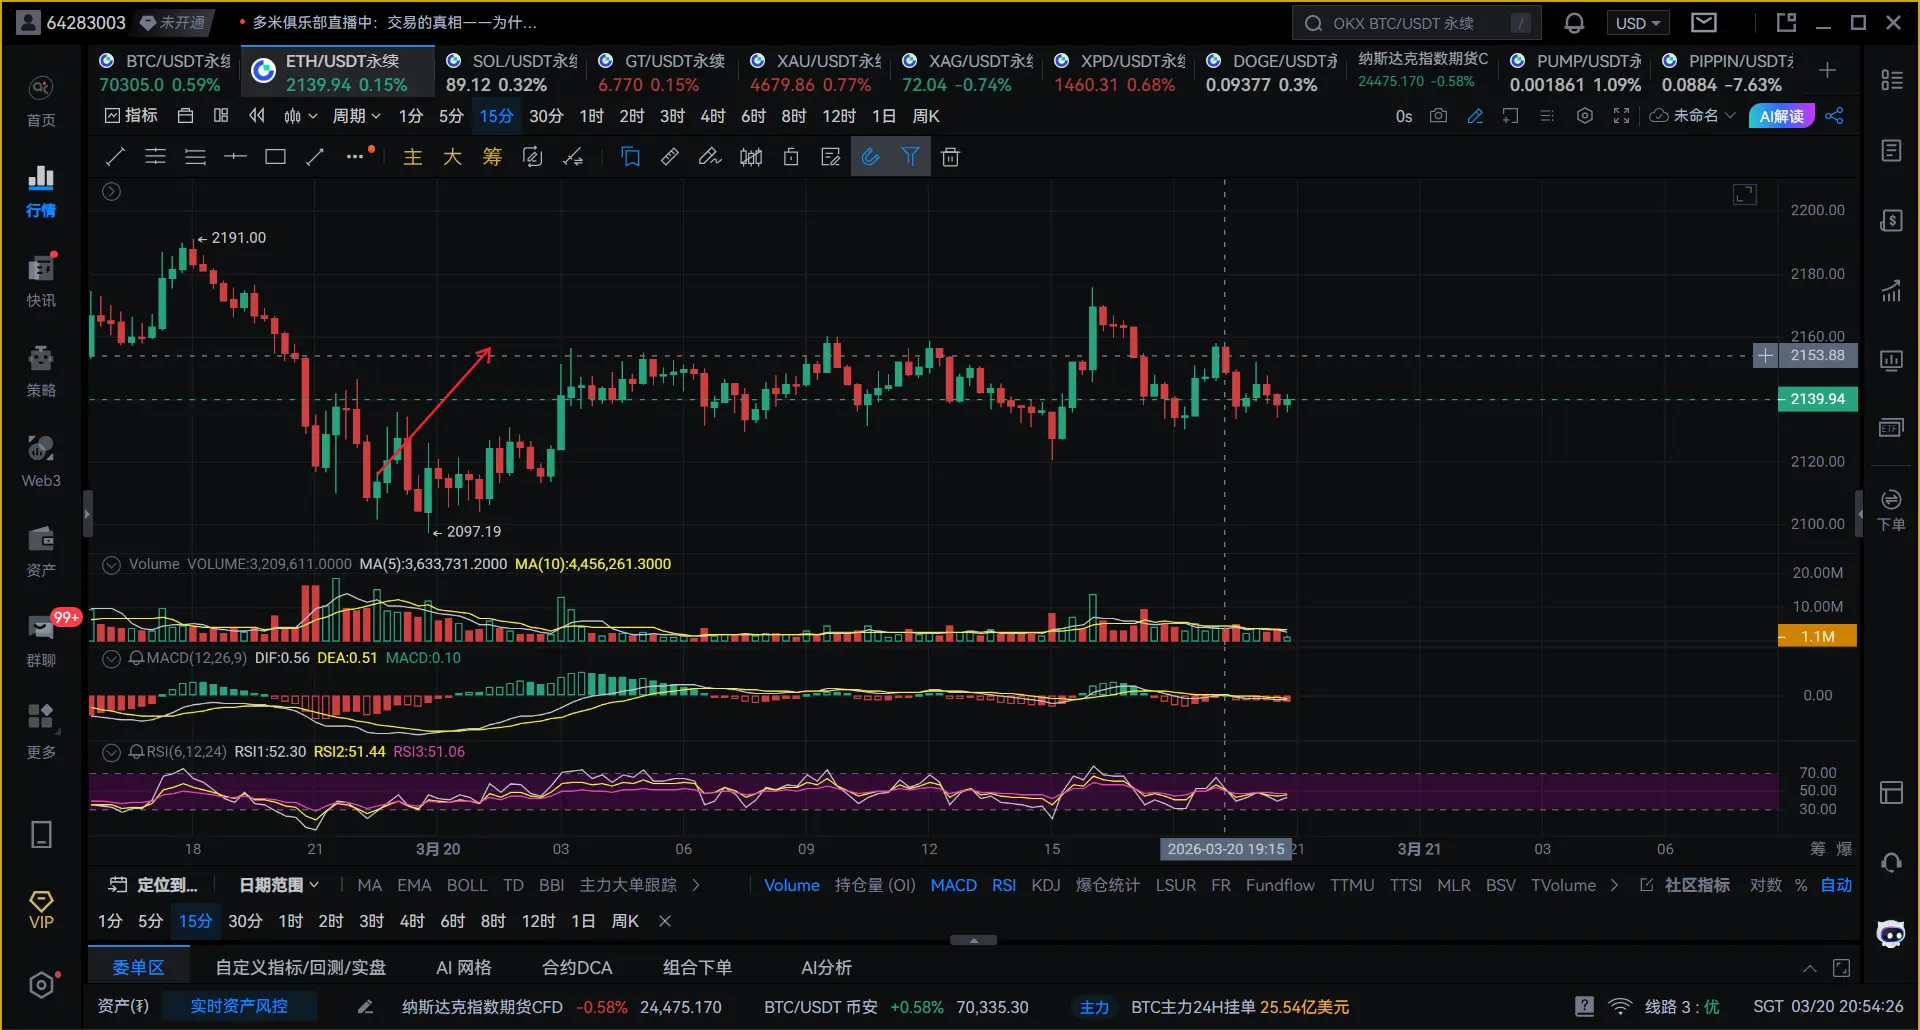Open the 下单 order placement panel
1920x1030 pixels.
[1891, 510]
